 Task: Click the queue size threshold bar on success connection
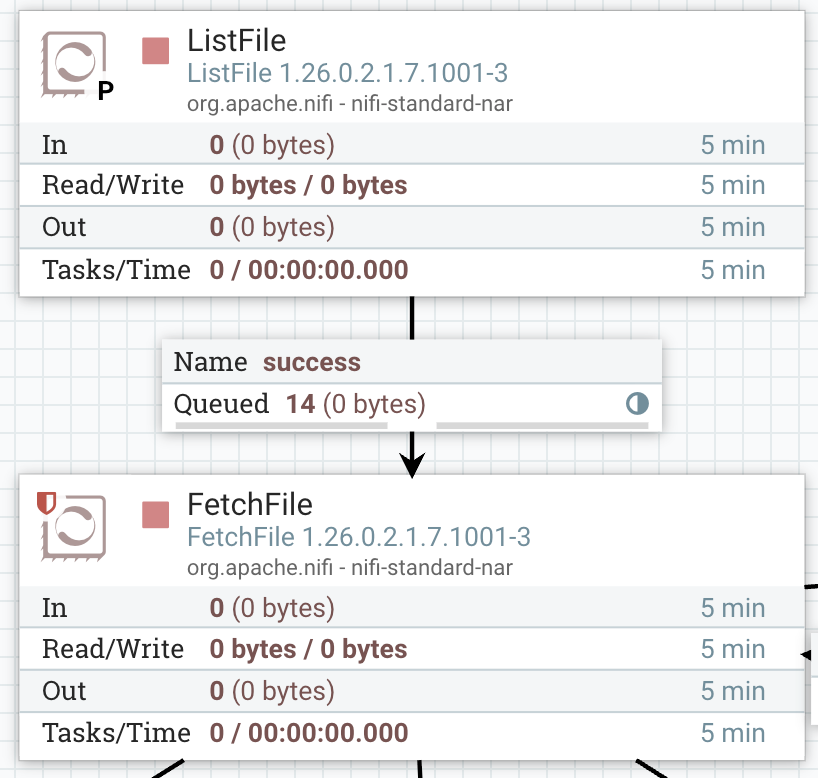(543, 426)
